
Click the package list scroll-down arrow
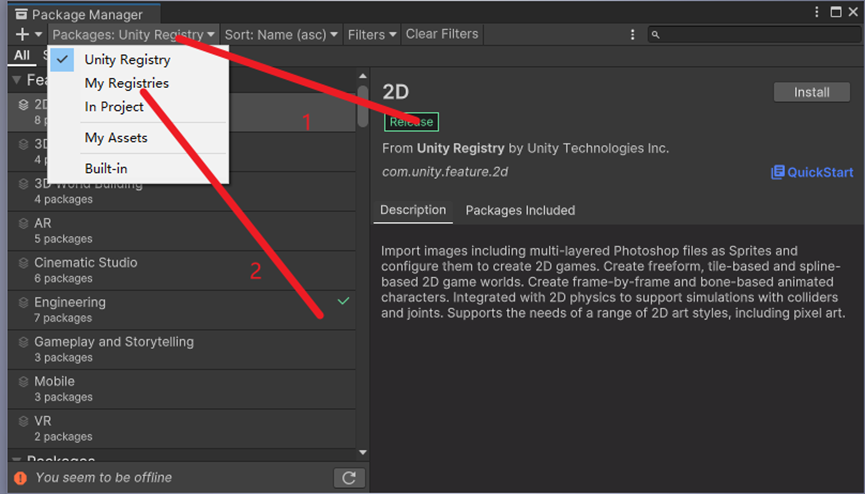(x=362, y=453)
